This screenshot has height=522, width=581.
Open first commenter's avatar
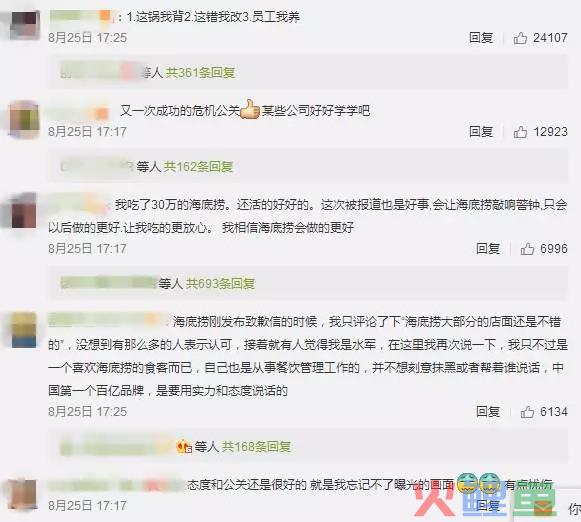pos(24,26)
